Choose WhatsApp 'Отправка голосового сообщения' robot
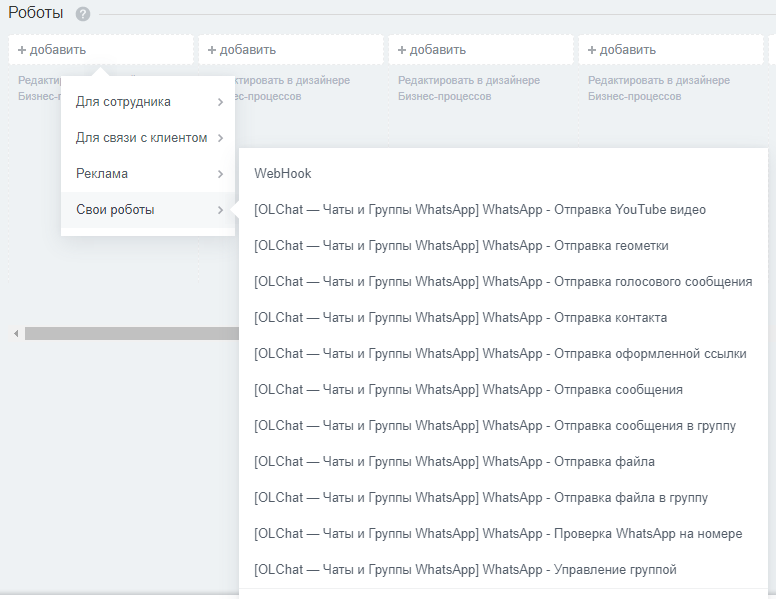The width and height of the screenshot is (776, 599). [x=503, y=282]
